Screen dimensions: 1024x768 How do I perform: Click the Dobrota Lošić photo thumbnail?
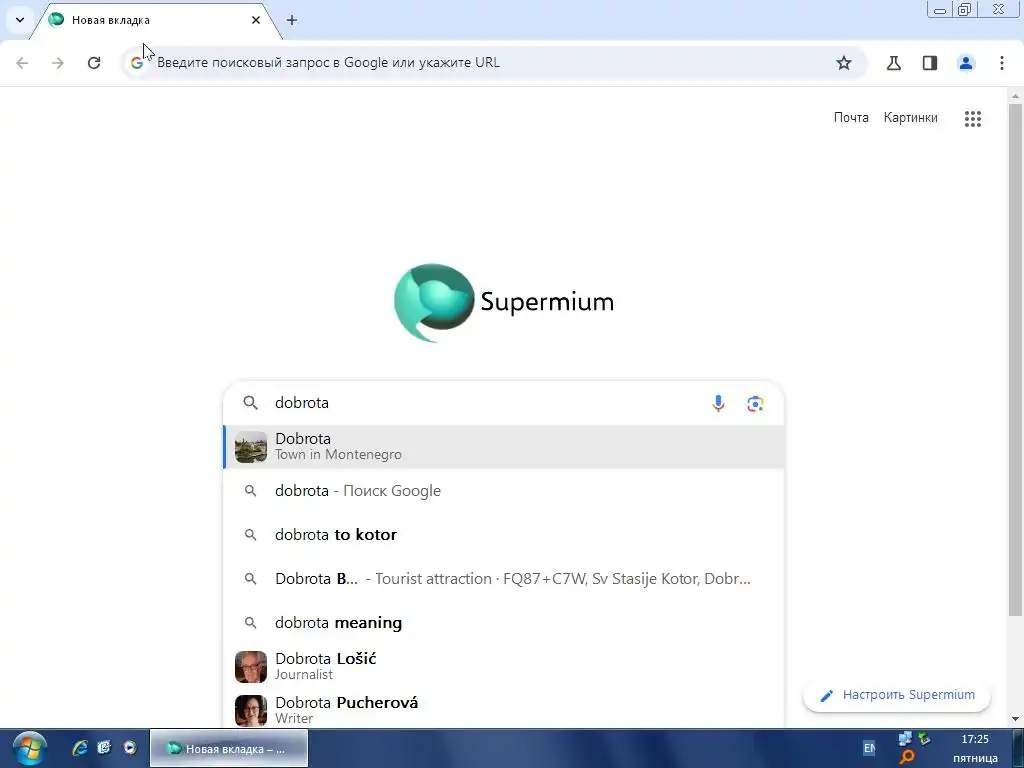(251, 667)
